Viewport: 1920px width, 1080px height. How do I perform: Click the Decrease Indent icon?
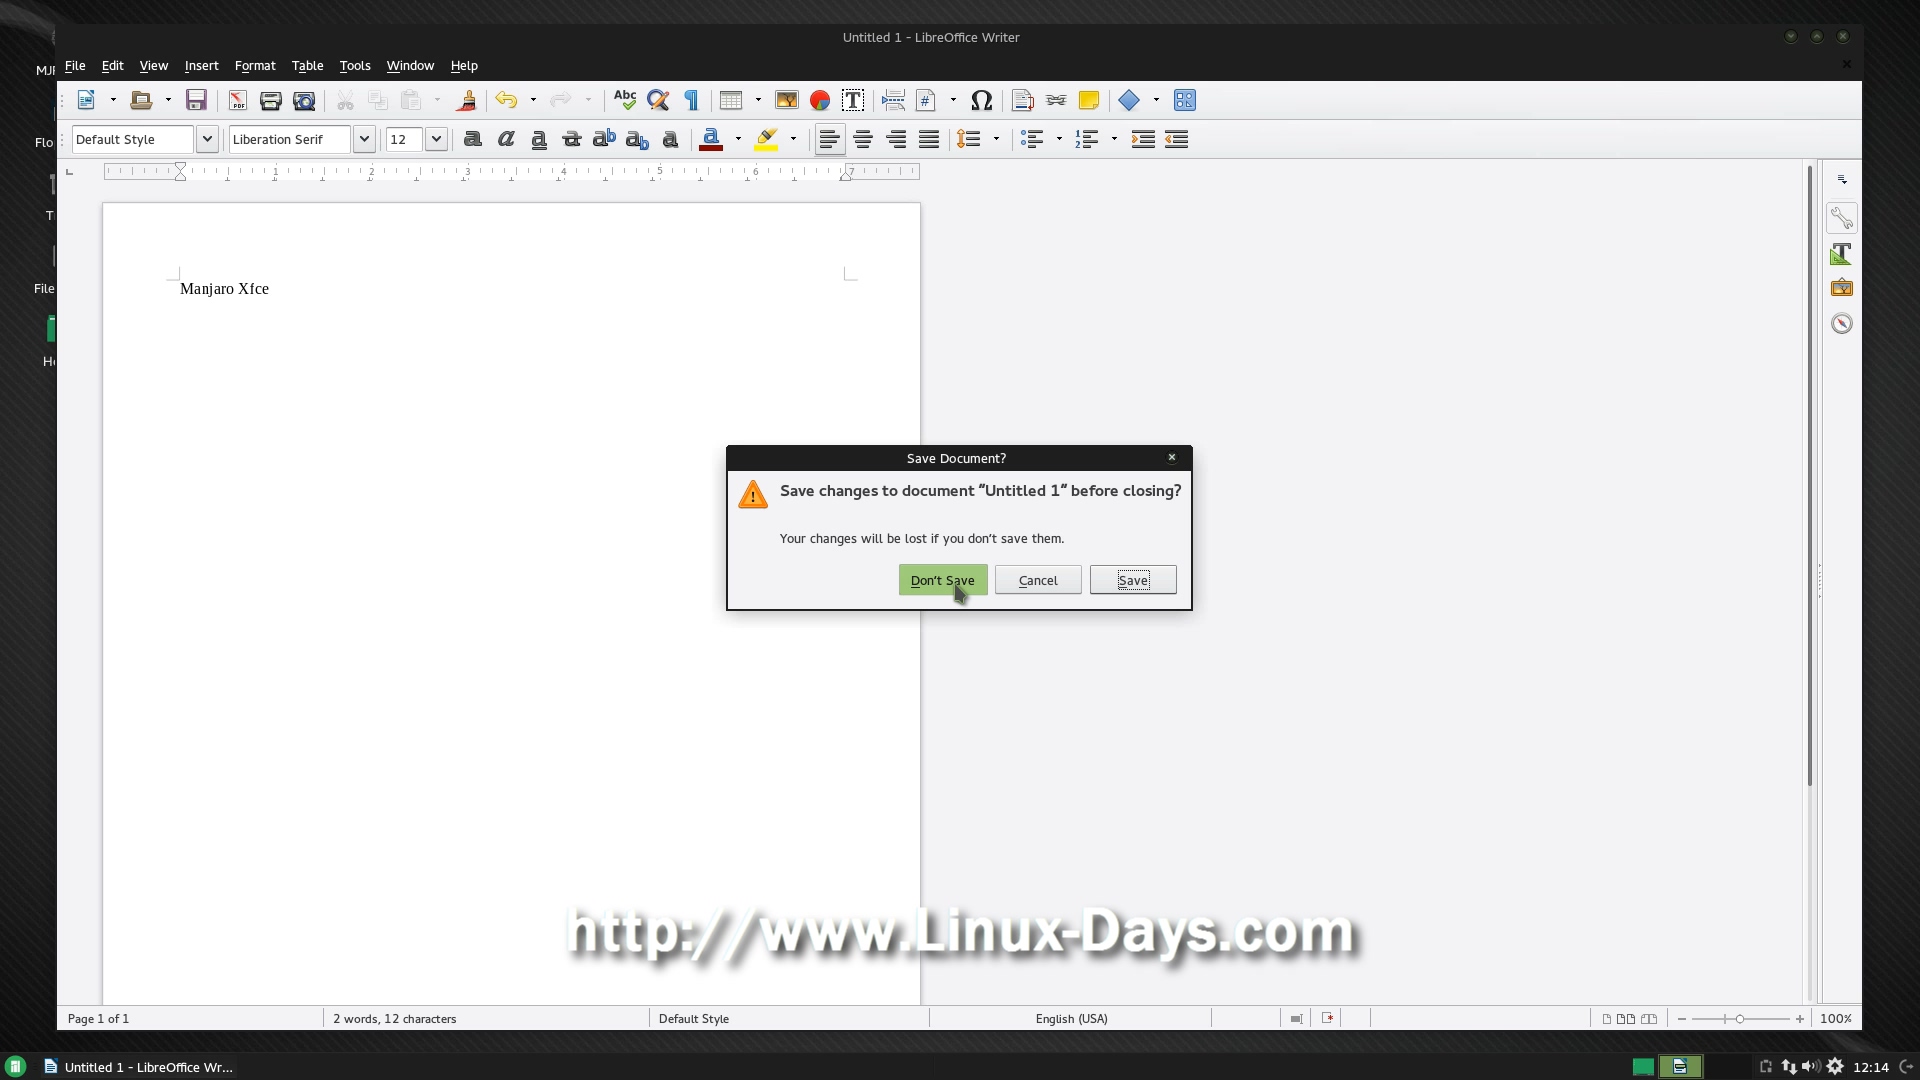click(x=1177, y=140)
